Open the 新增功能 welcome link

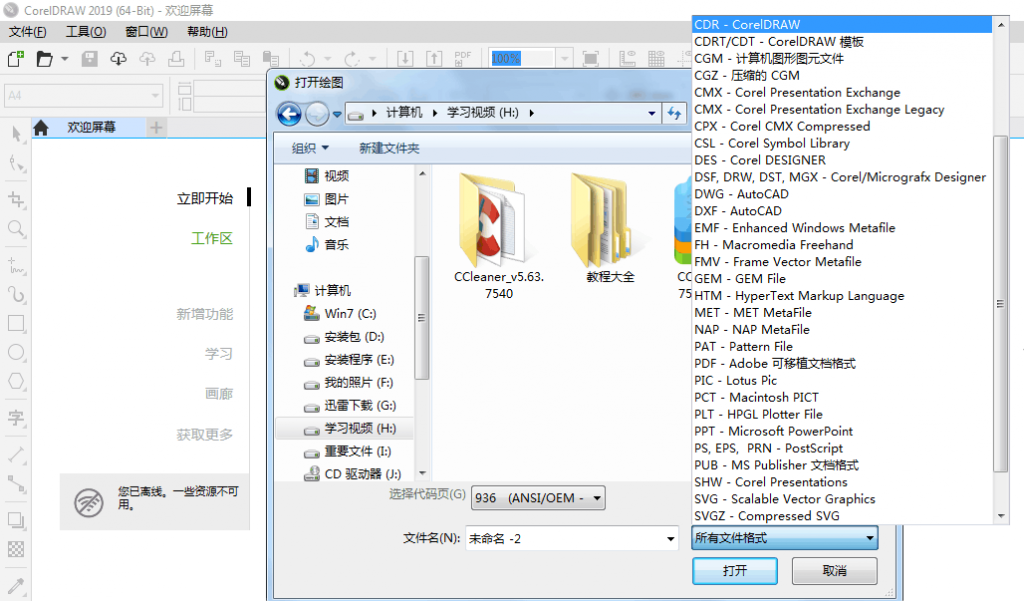pos(204,314)
